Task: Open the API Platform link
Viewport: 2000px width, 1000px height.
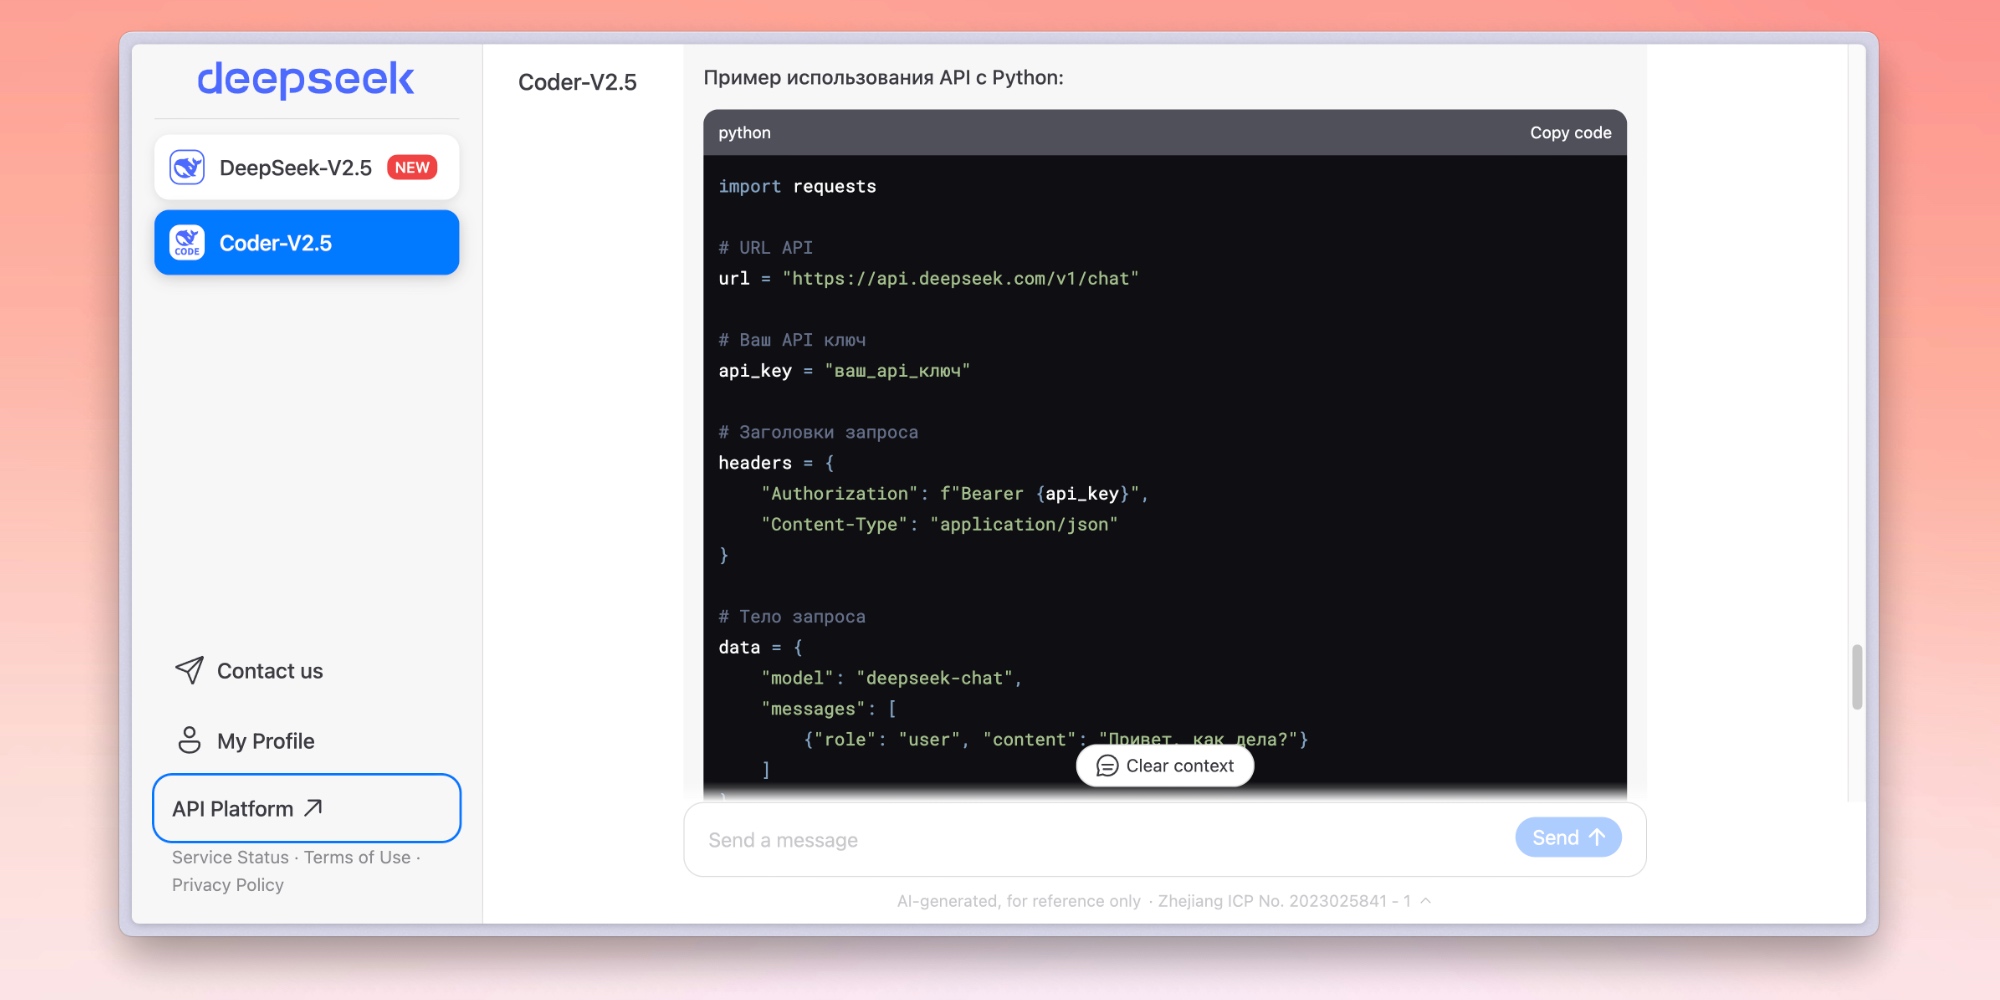Action: tap(306, 808)
